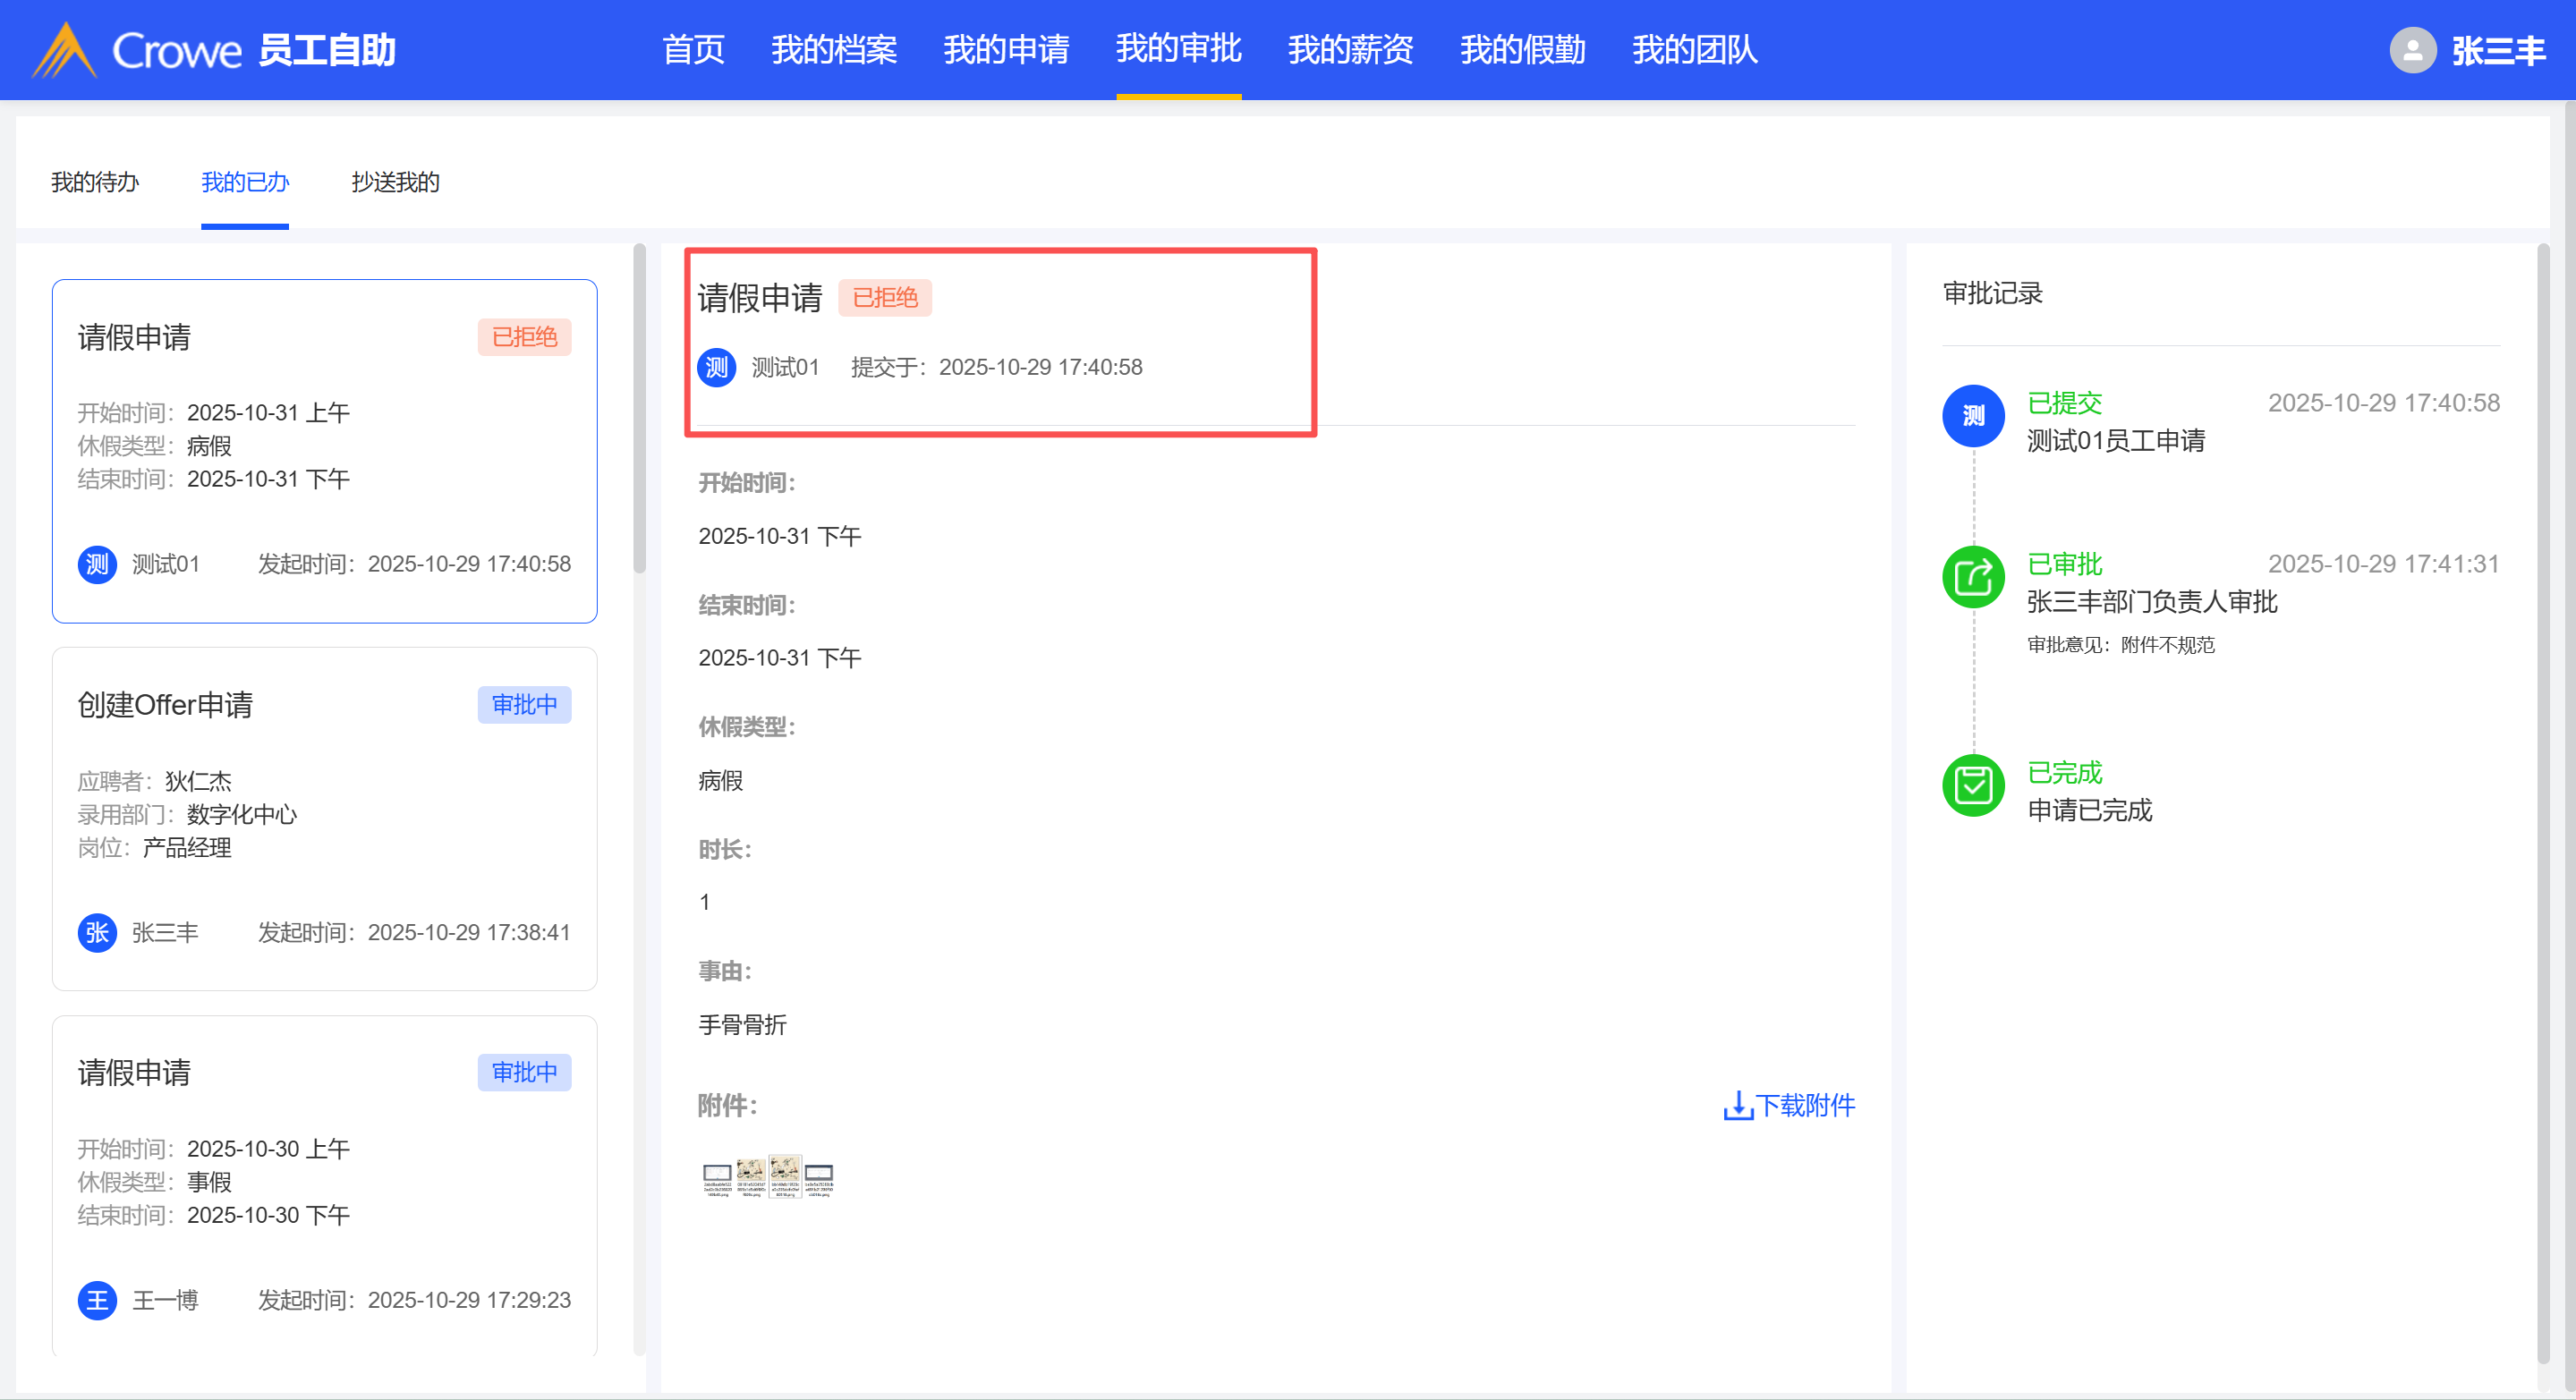Viewport: 2576px width, 1400px height.
Task: Click the 张 avatar on Offer card
Action: 97,932
